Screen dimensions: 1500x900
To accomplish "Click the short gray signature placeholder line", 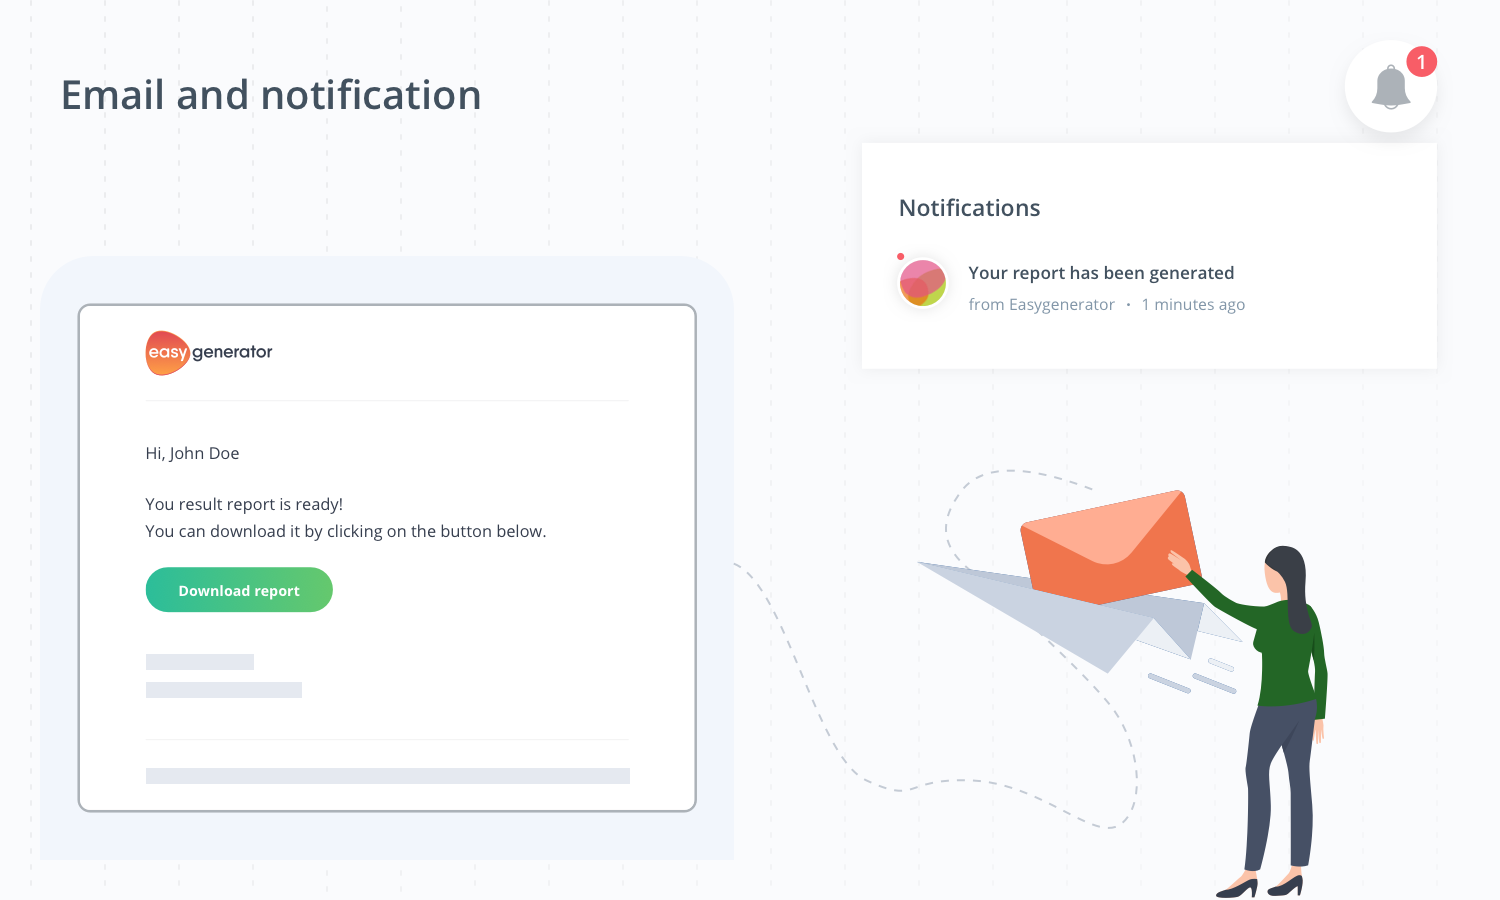I will pos(200,662).
